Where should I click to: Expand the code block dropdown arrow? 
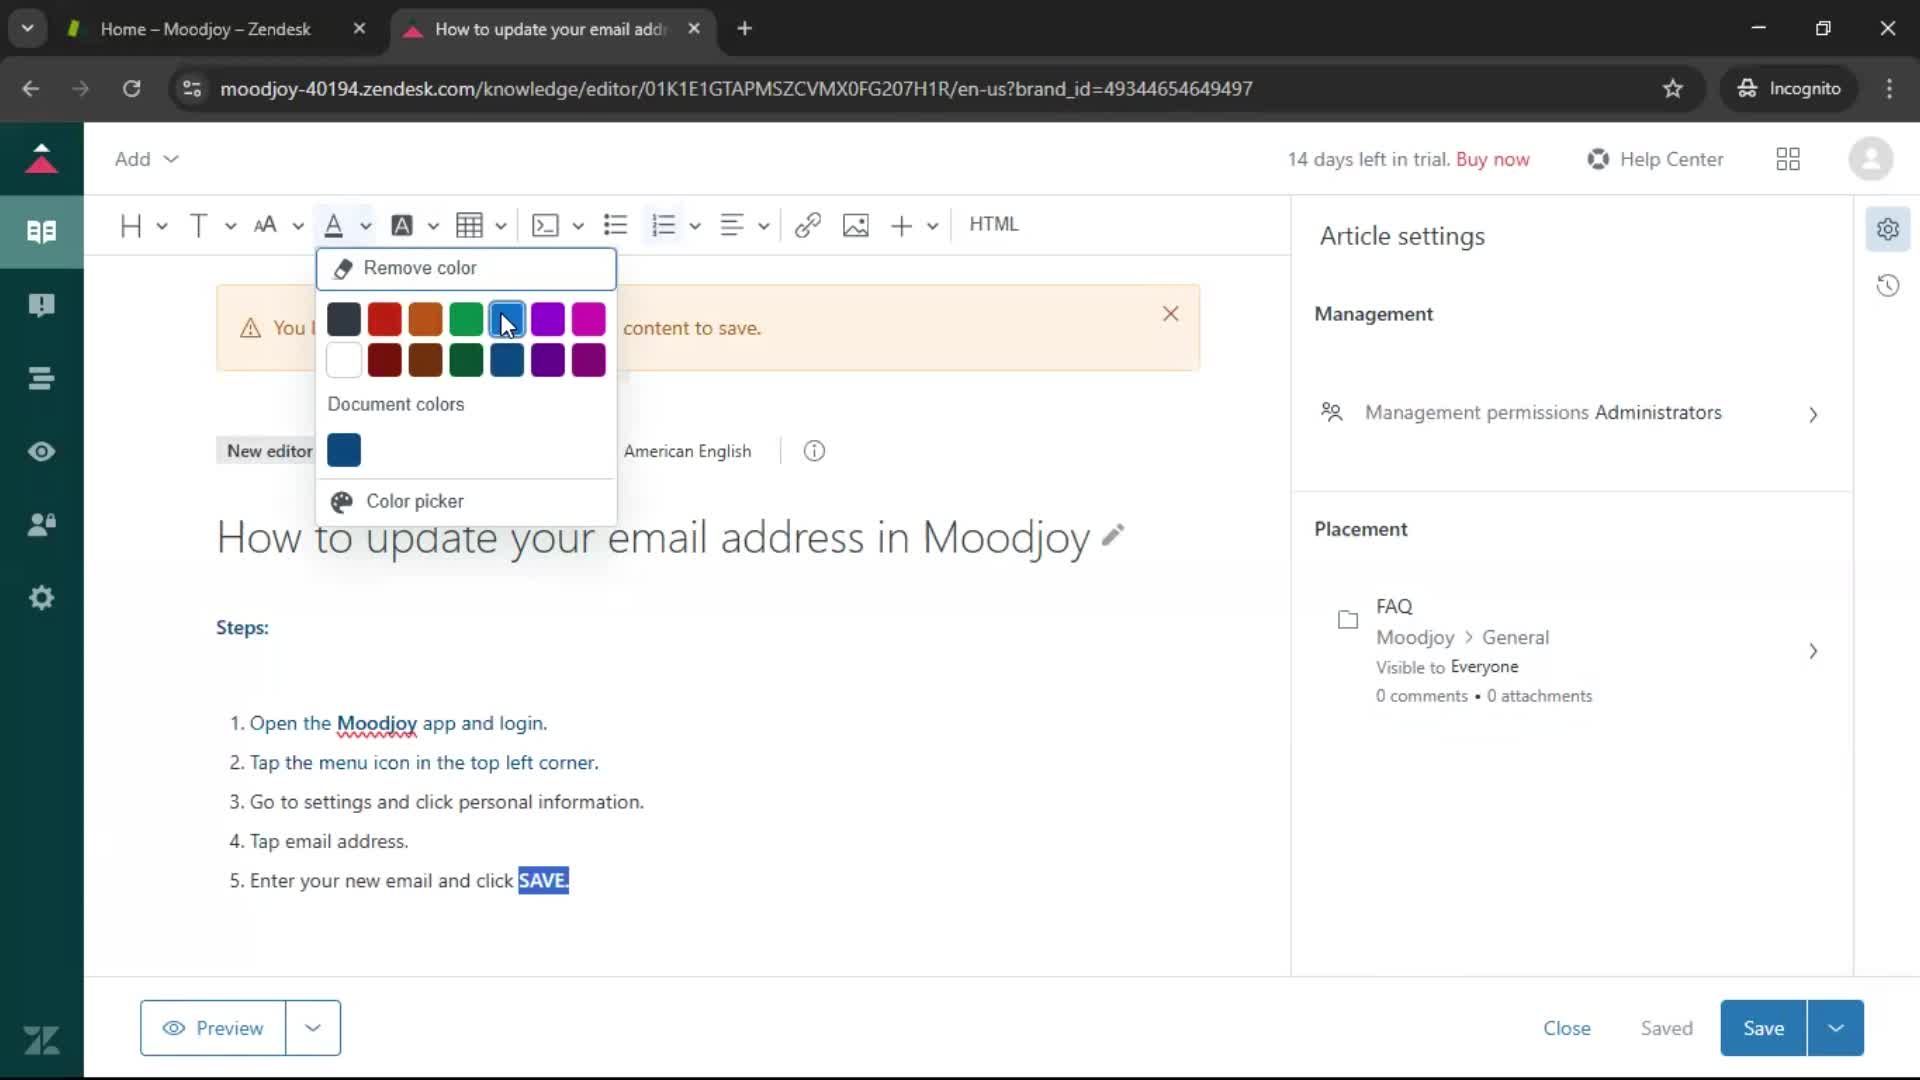tap(578, 226)
